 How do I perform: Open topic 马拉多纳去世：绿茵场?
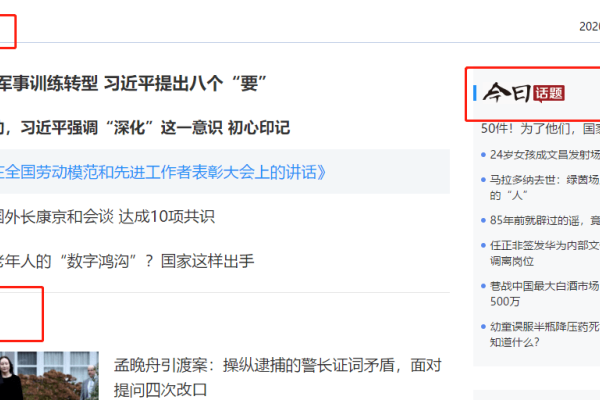pyautogui.click(x=545, y=187)
